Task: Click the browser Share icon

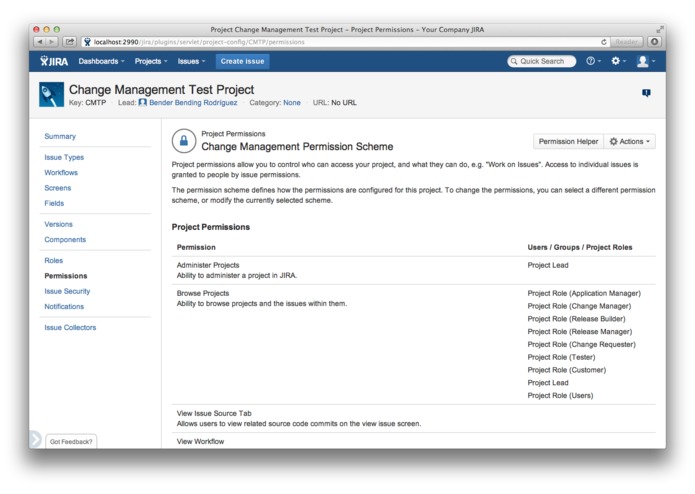Action: coord(70,42)
